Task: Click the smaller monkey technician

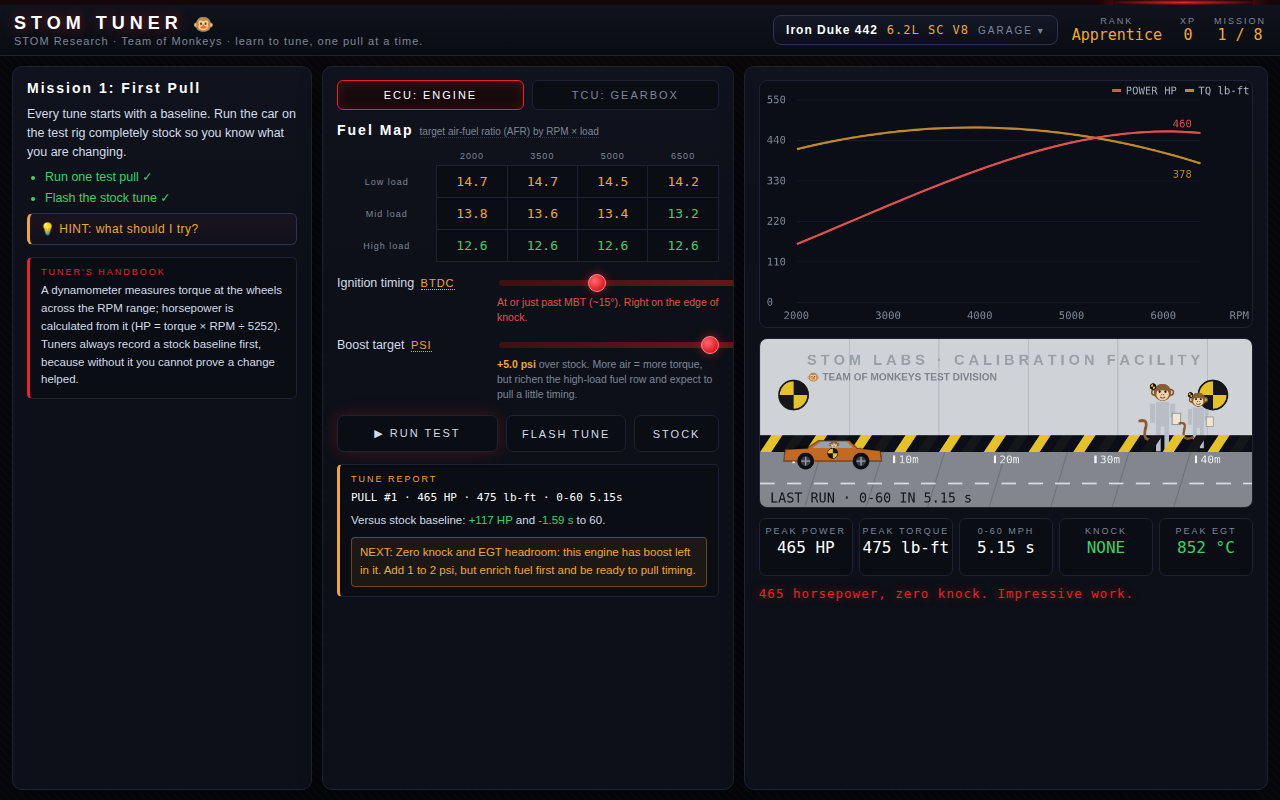Action: click(x=1197, y=420)
